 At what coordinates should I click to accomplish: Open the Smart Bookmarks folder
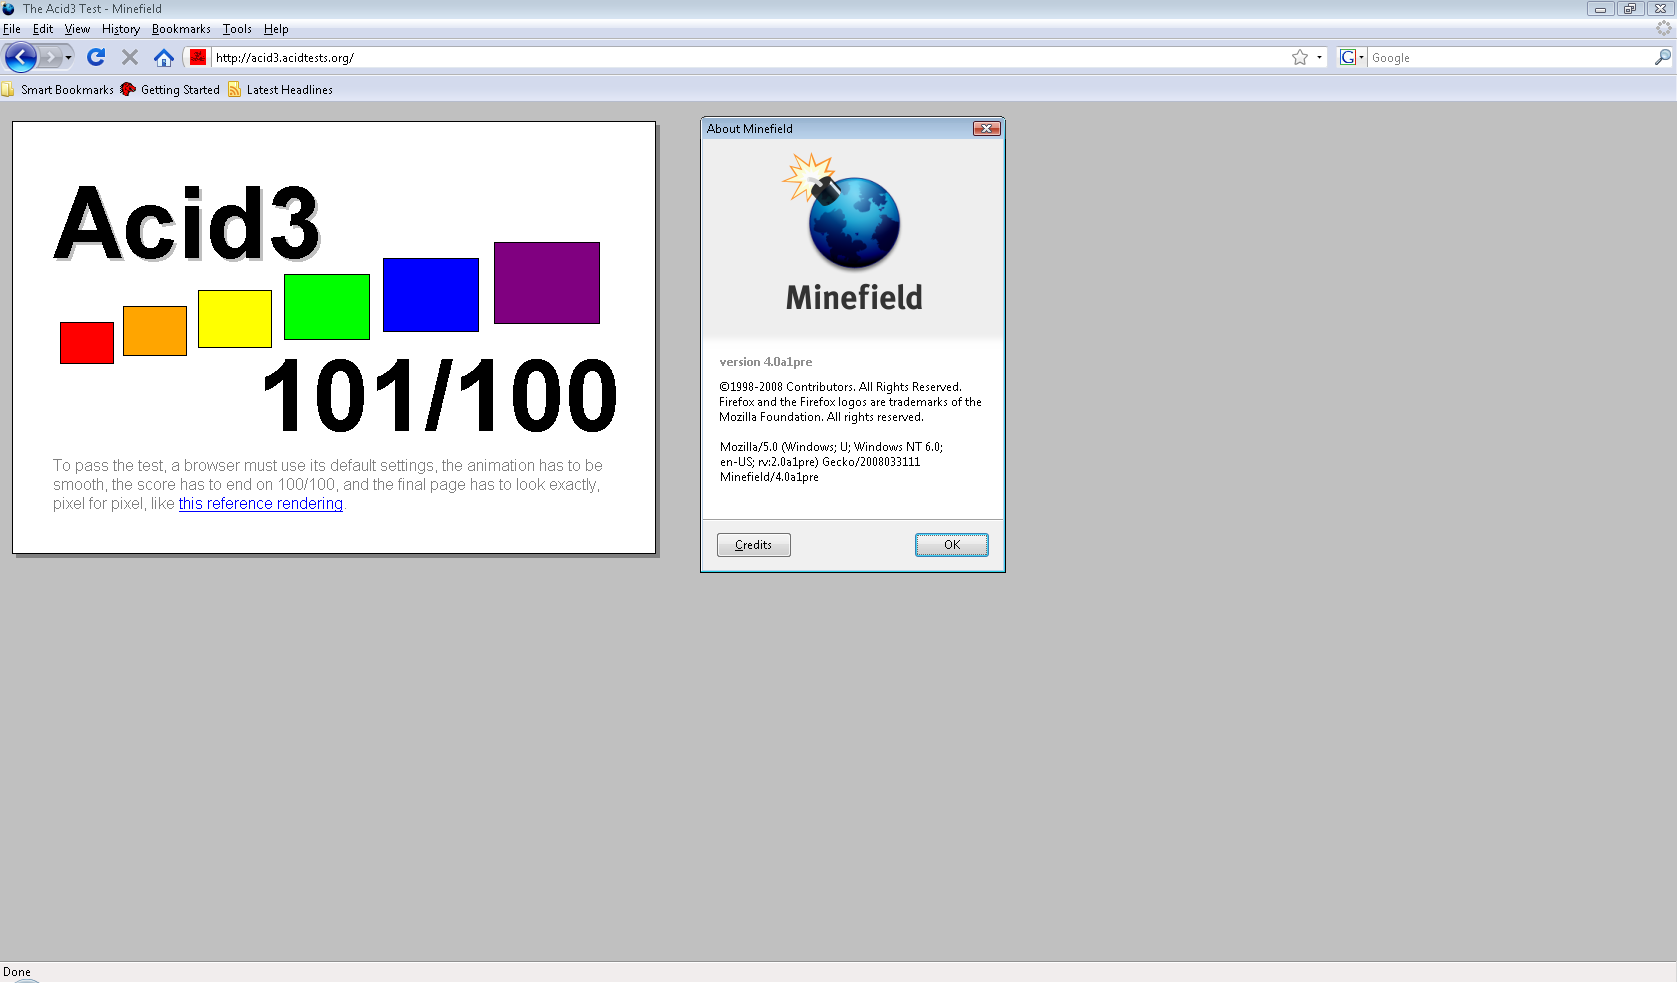tap(58, 90)
